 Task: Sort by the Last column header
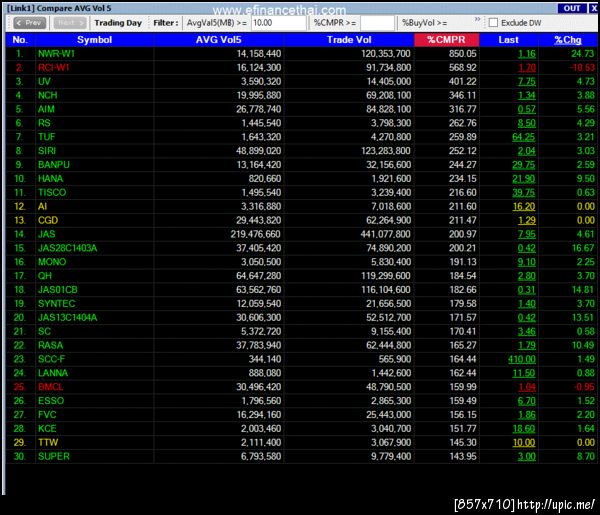(x=509, y=40)
